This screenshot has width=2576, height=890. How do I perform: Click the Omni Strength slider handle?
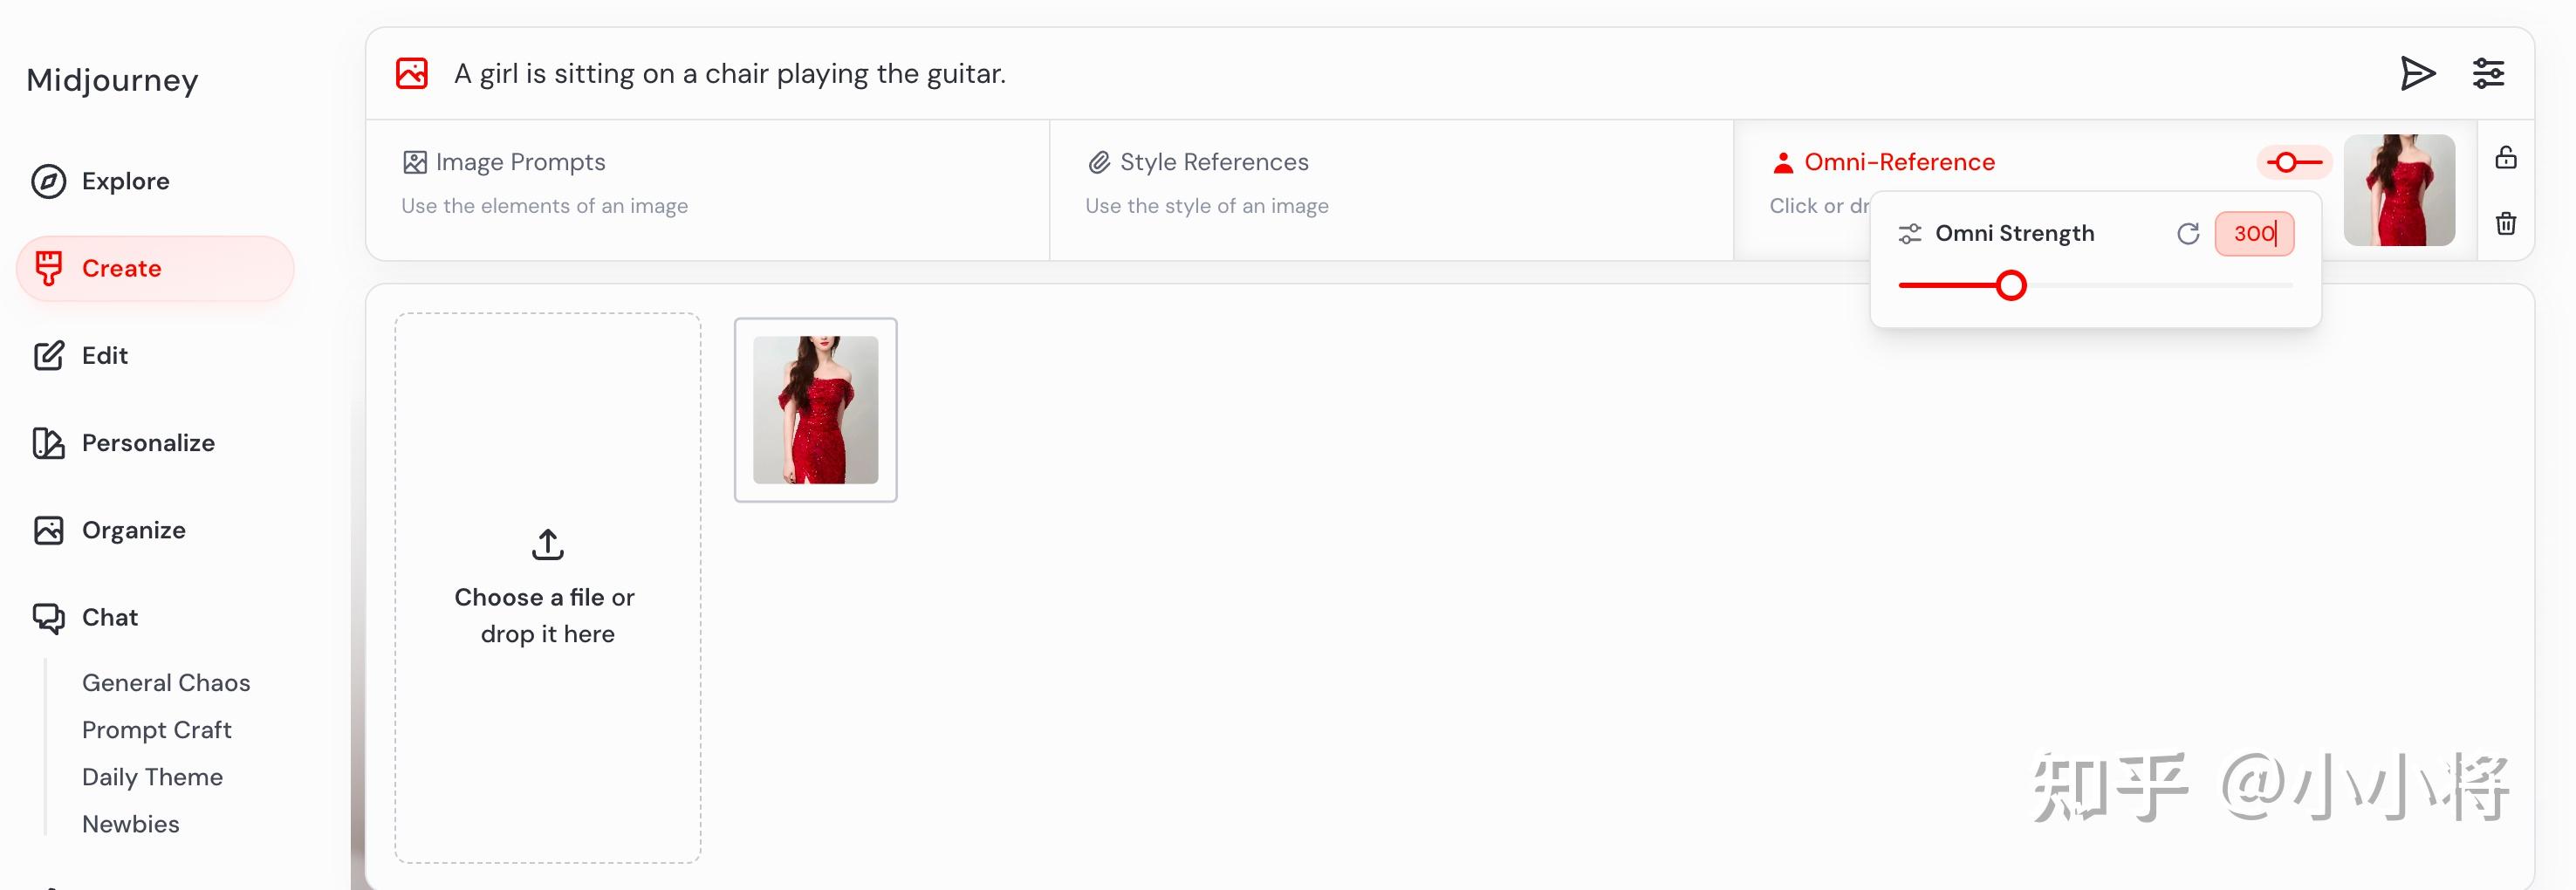(2010, 286)
